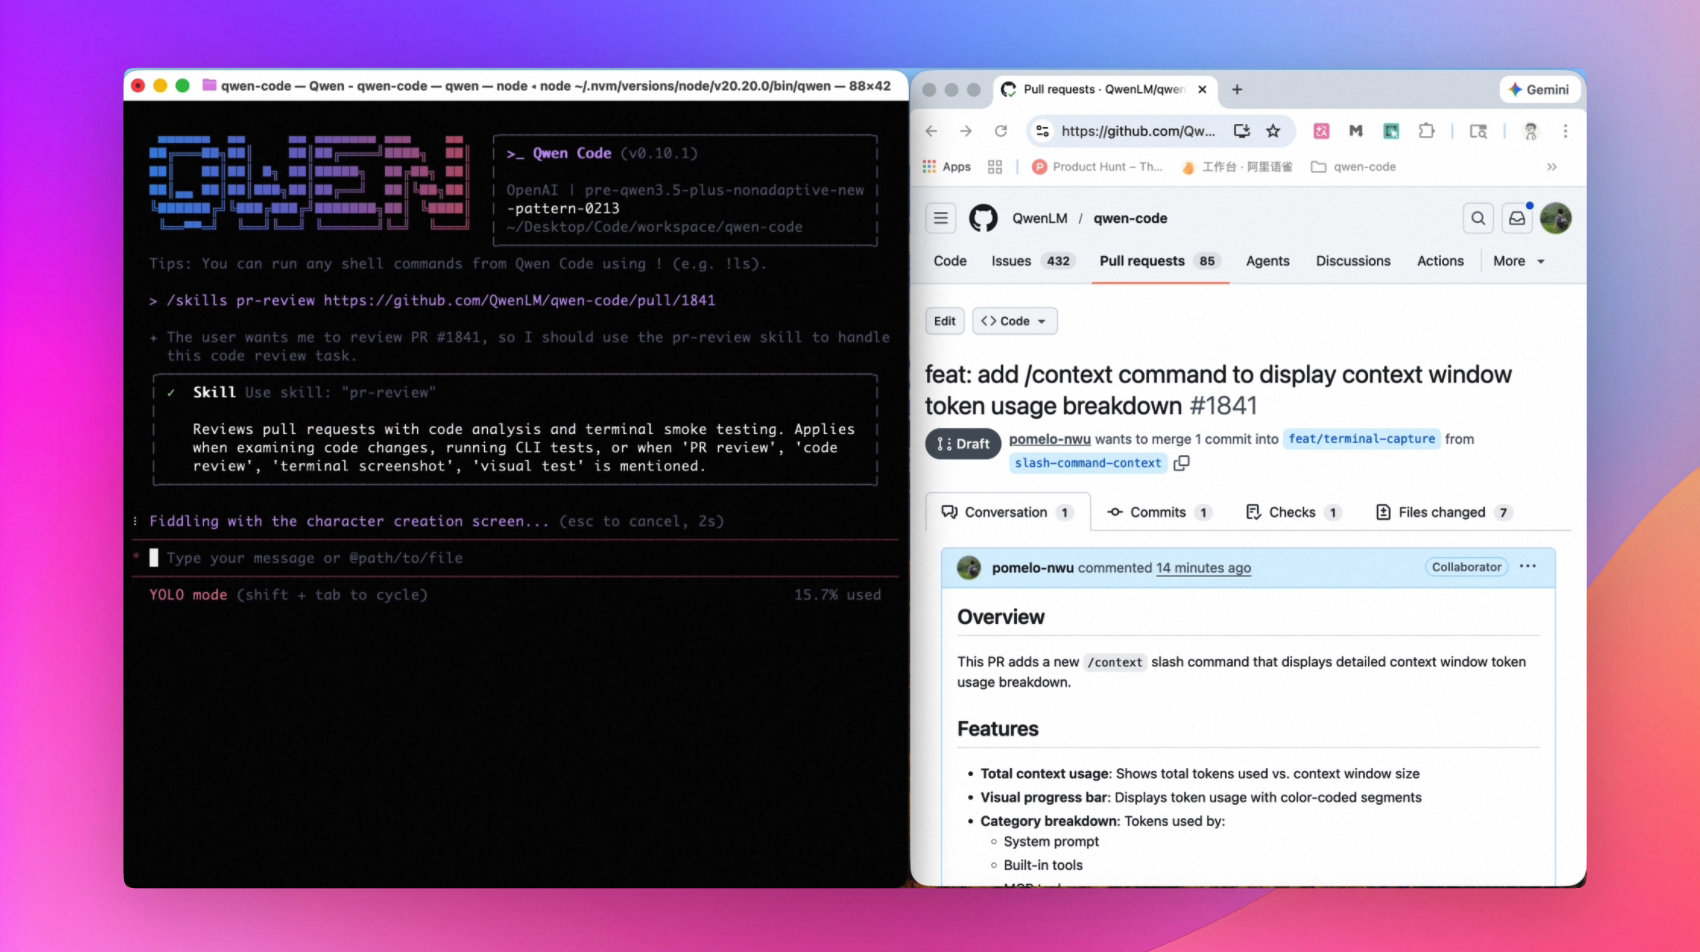1700x952 pixels.
Task: Open pomelo-nwu's profile link
Action: [1049, 439]
